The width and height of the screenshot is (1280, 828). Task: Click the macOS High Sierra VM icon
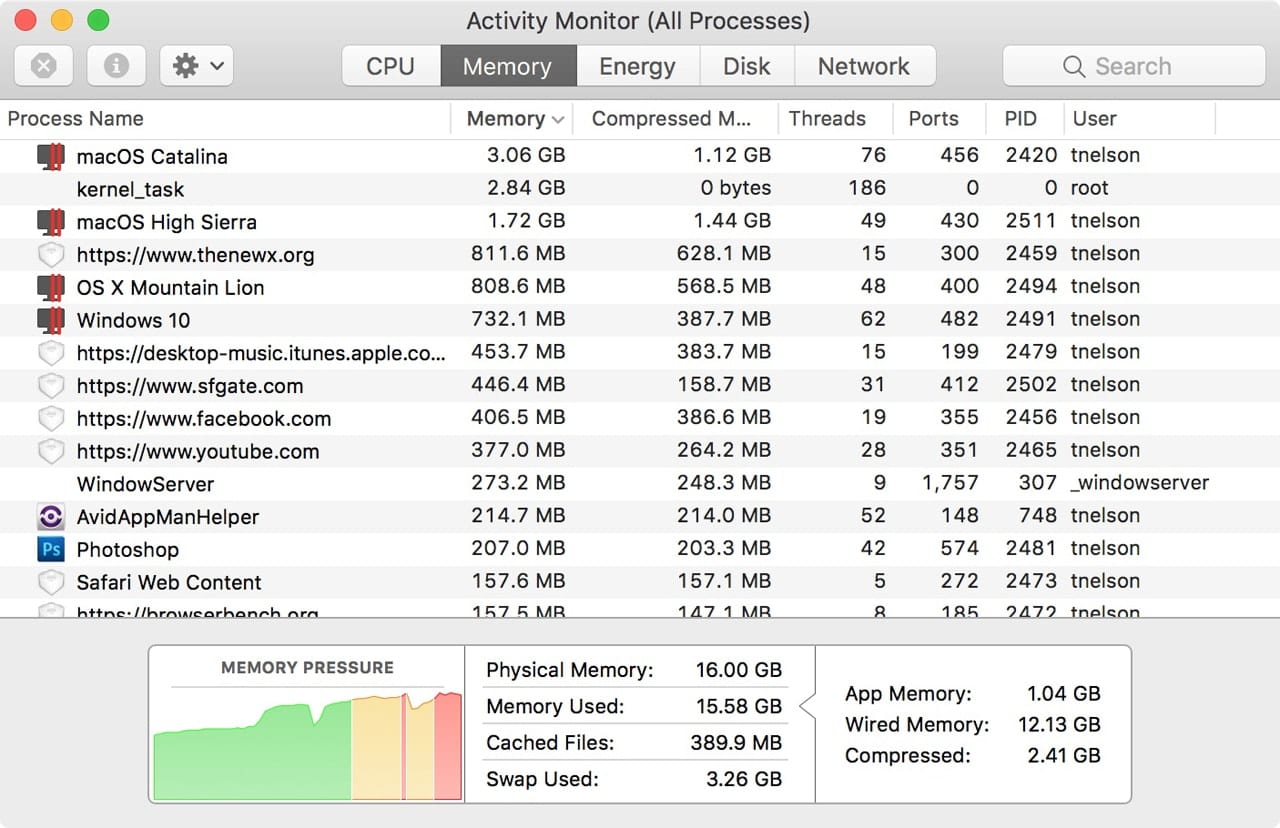[x=53, y=221]
